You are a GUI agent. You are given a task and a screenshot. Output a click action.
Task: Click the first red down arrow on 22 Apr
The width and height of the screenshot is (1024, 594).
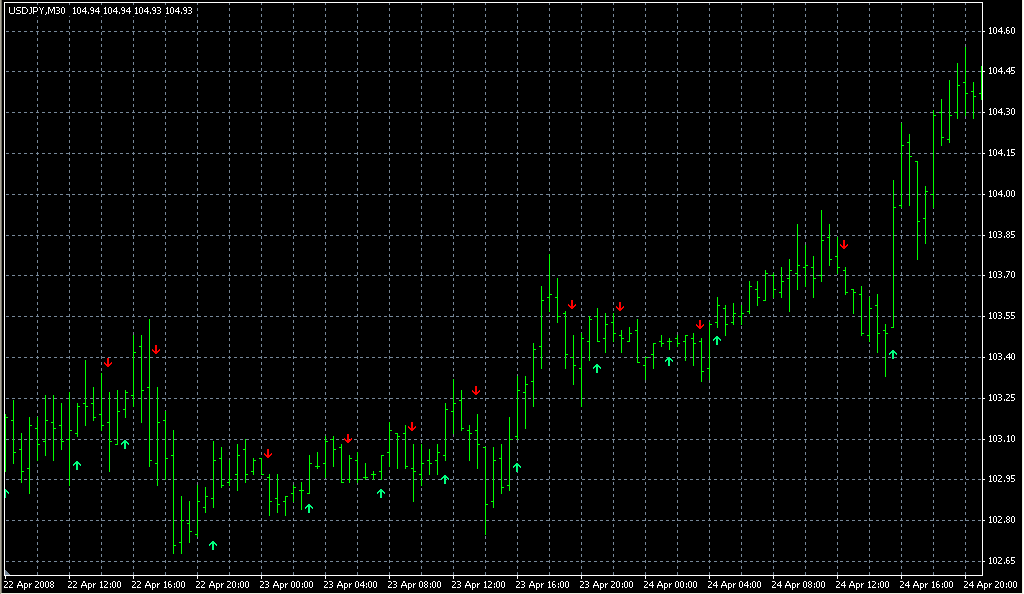point(108,362)
